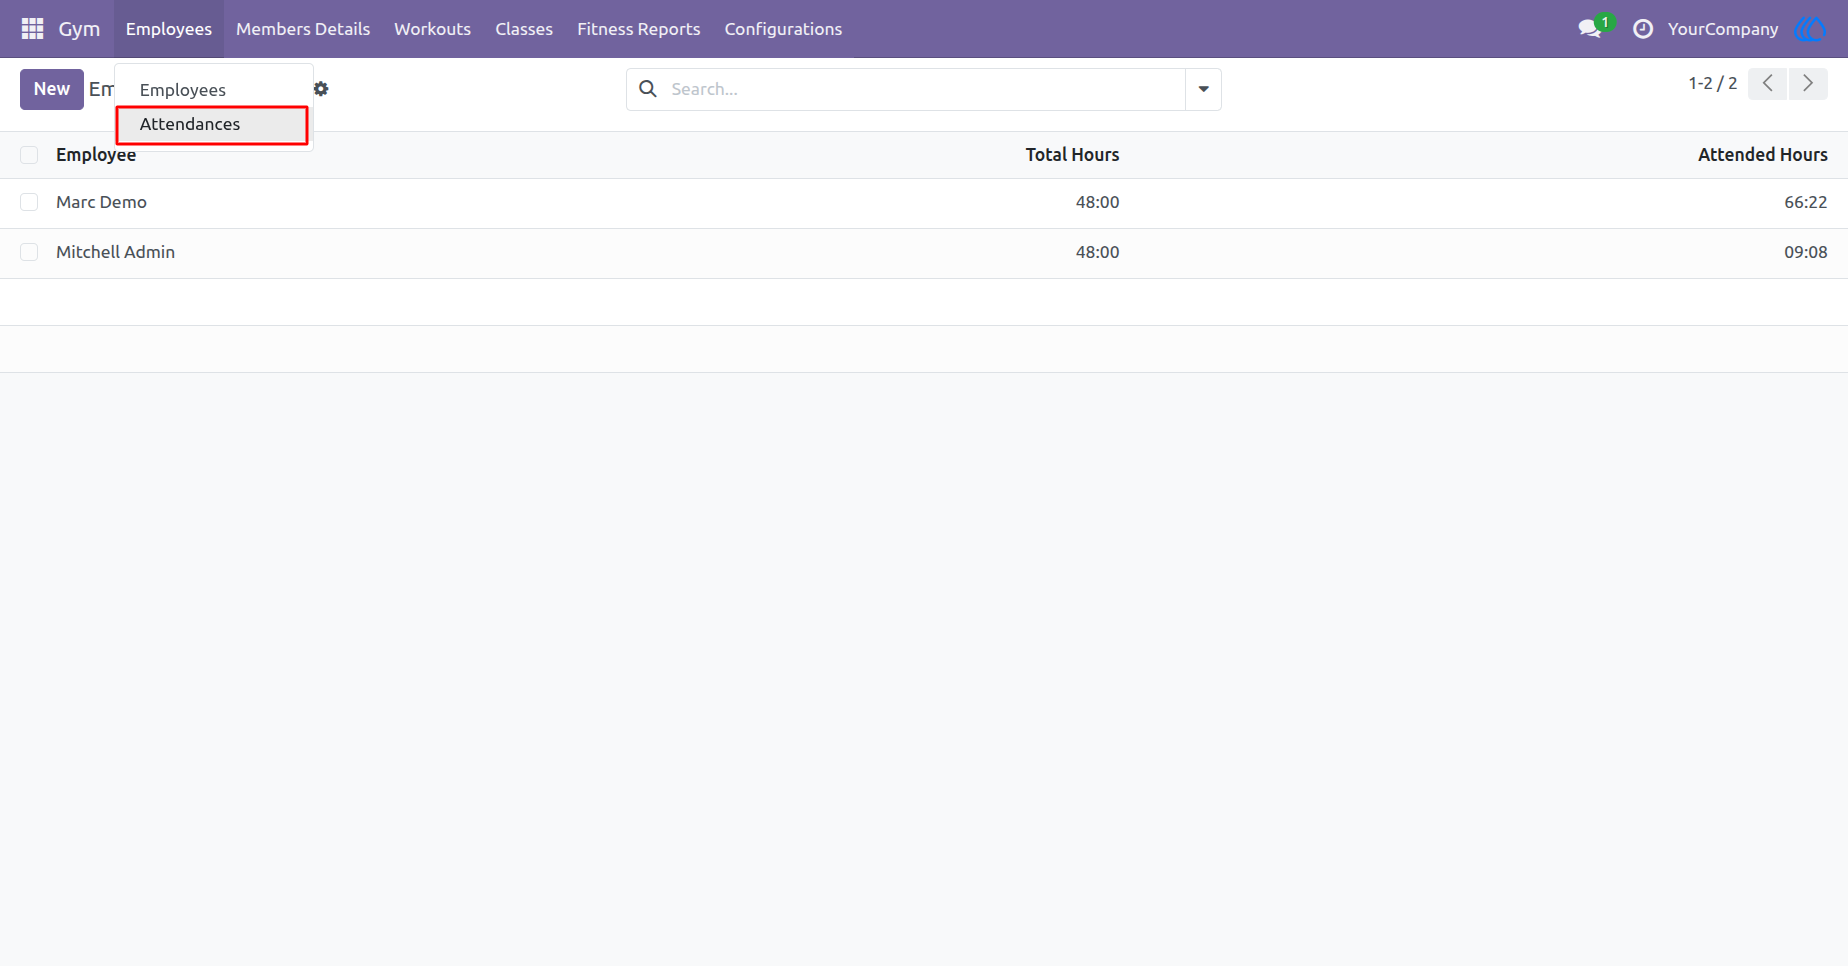
Task: Select Employees from the dropdown list
Action: pos(212,90)
